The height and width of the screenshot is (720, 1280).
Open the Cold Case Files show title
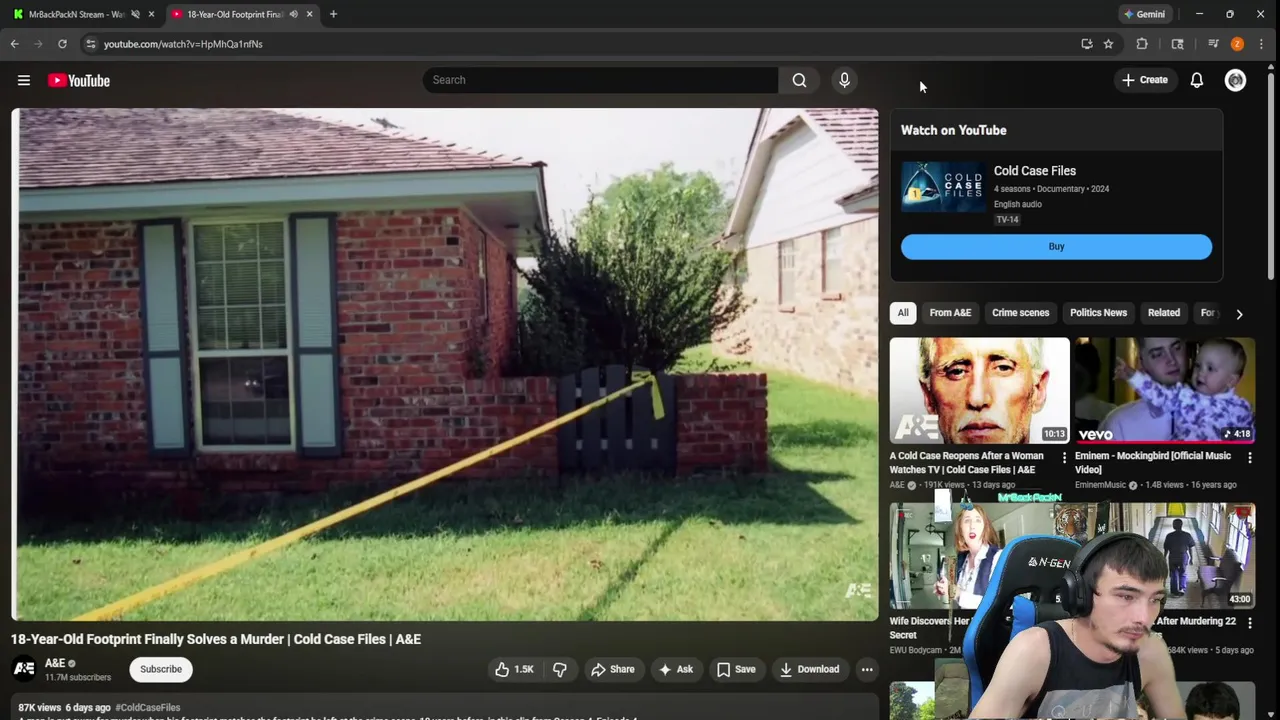pos(1035,171)
